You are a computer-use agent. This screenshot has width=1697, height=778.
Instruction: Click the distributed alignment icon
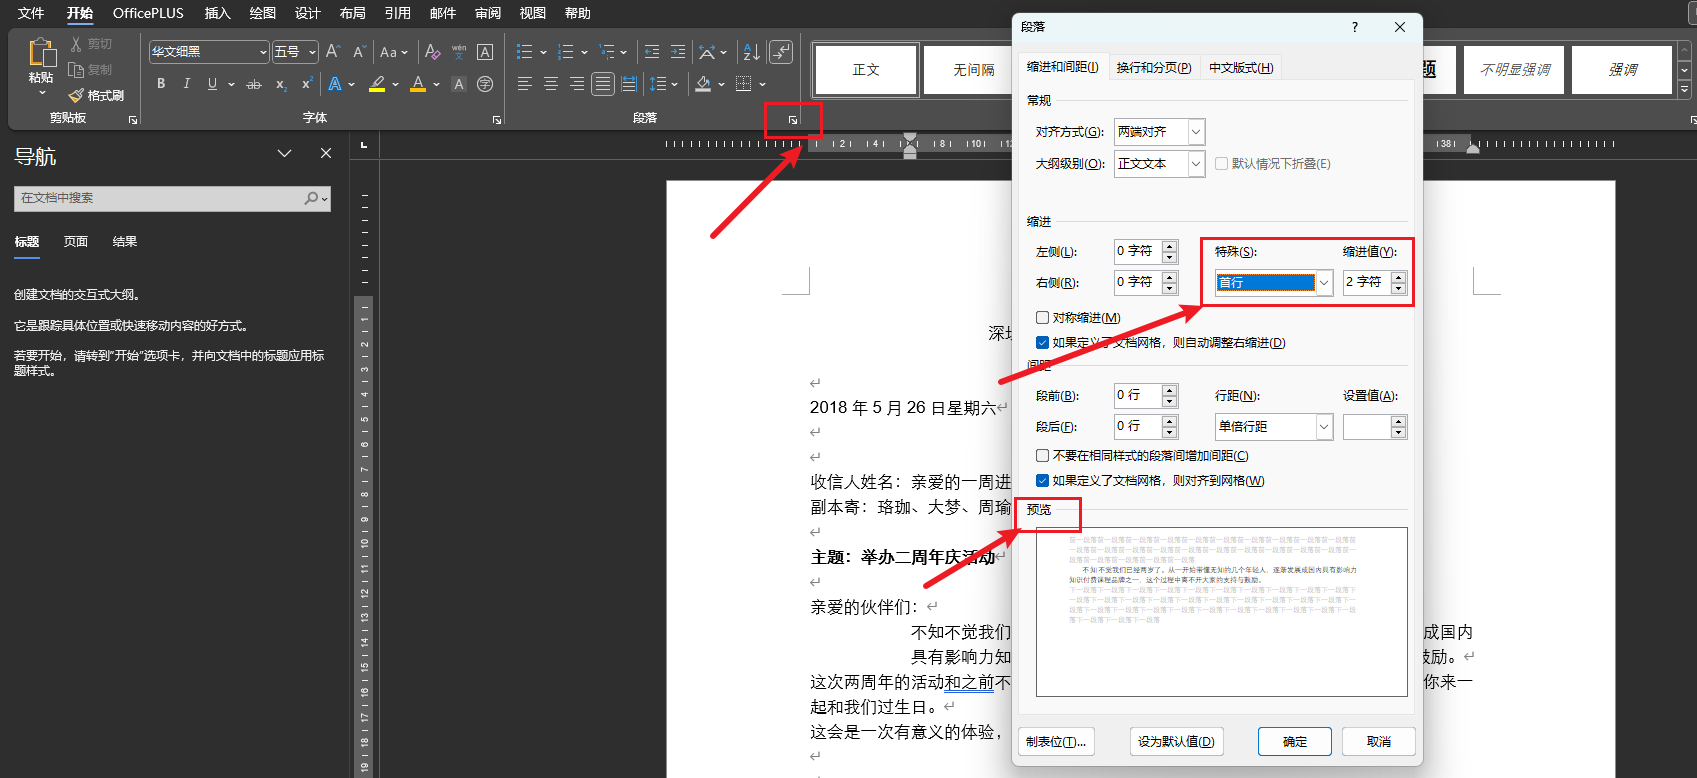628,84
